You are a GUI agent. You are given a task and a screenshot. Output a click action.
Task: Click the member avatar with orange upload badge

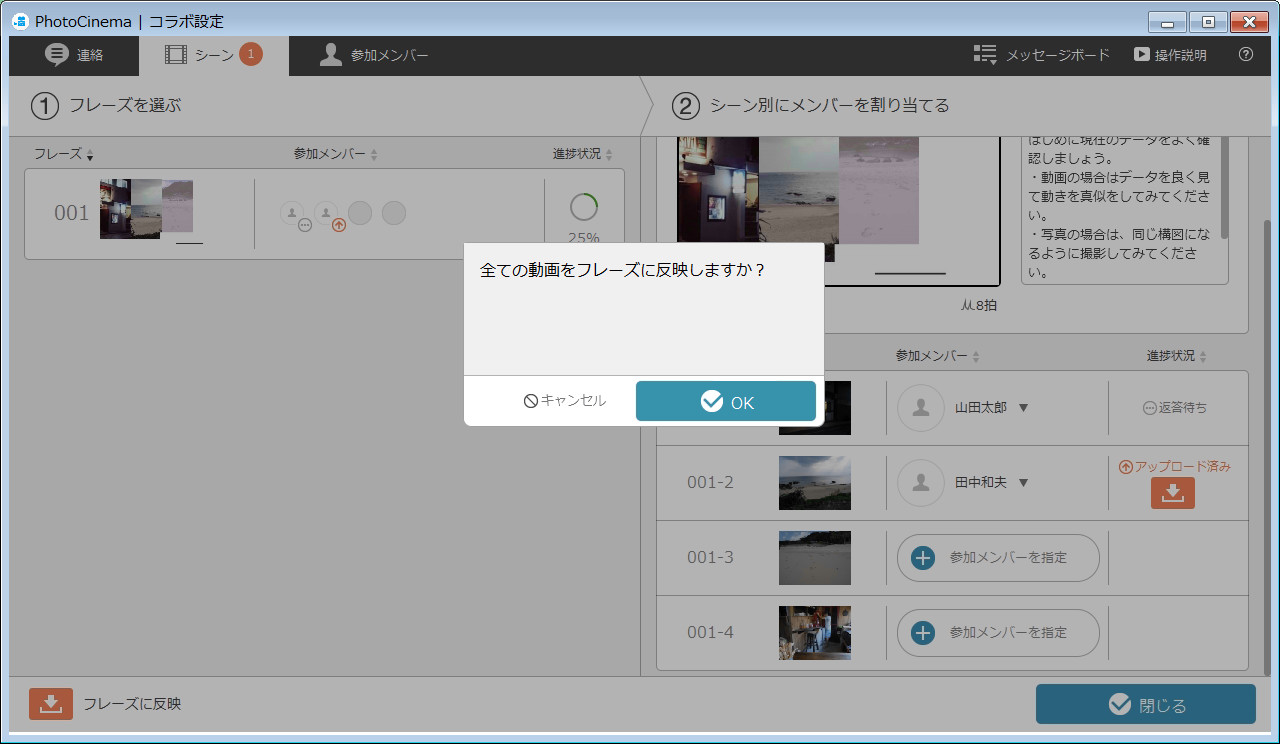(x=325, y=212)
